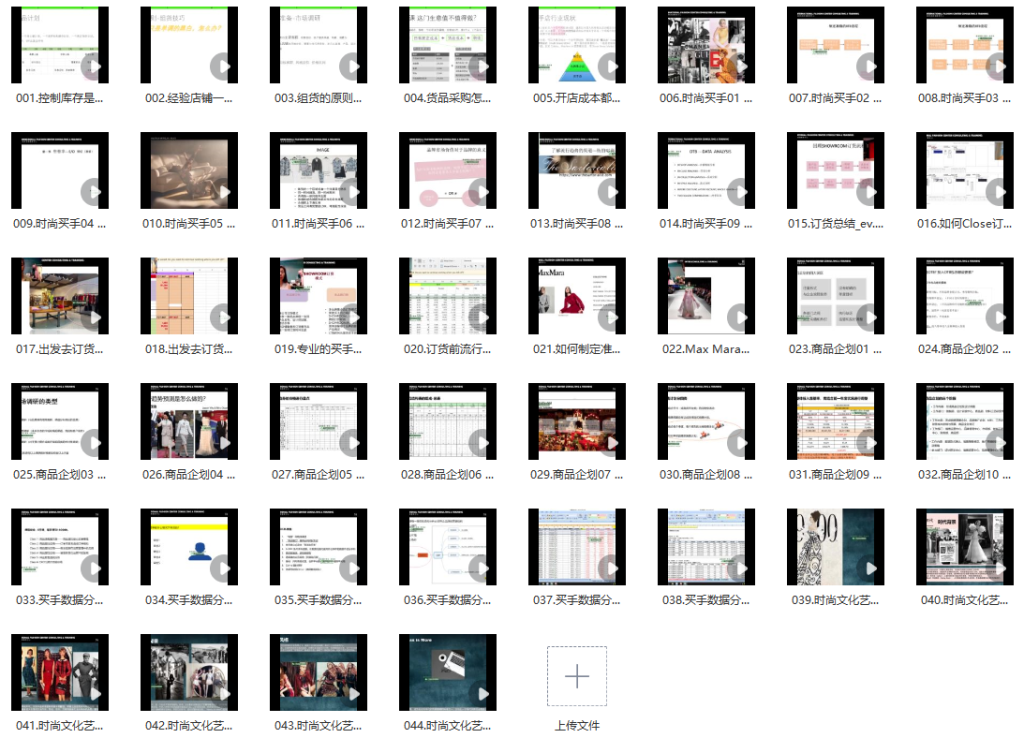Click file name 020.订货前流行
1024x738 pixels.
point(448,349)
